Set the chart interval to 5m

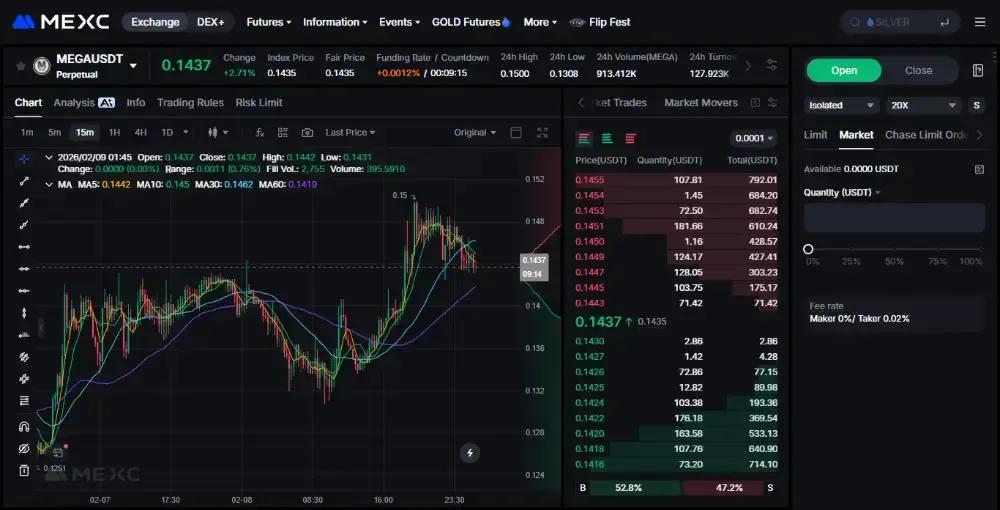(x=54, y=133)
